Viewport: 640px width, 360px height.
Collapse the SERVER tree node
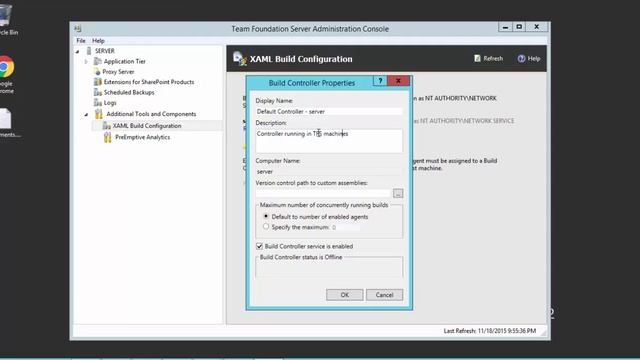[x=78, y=51]
